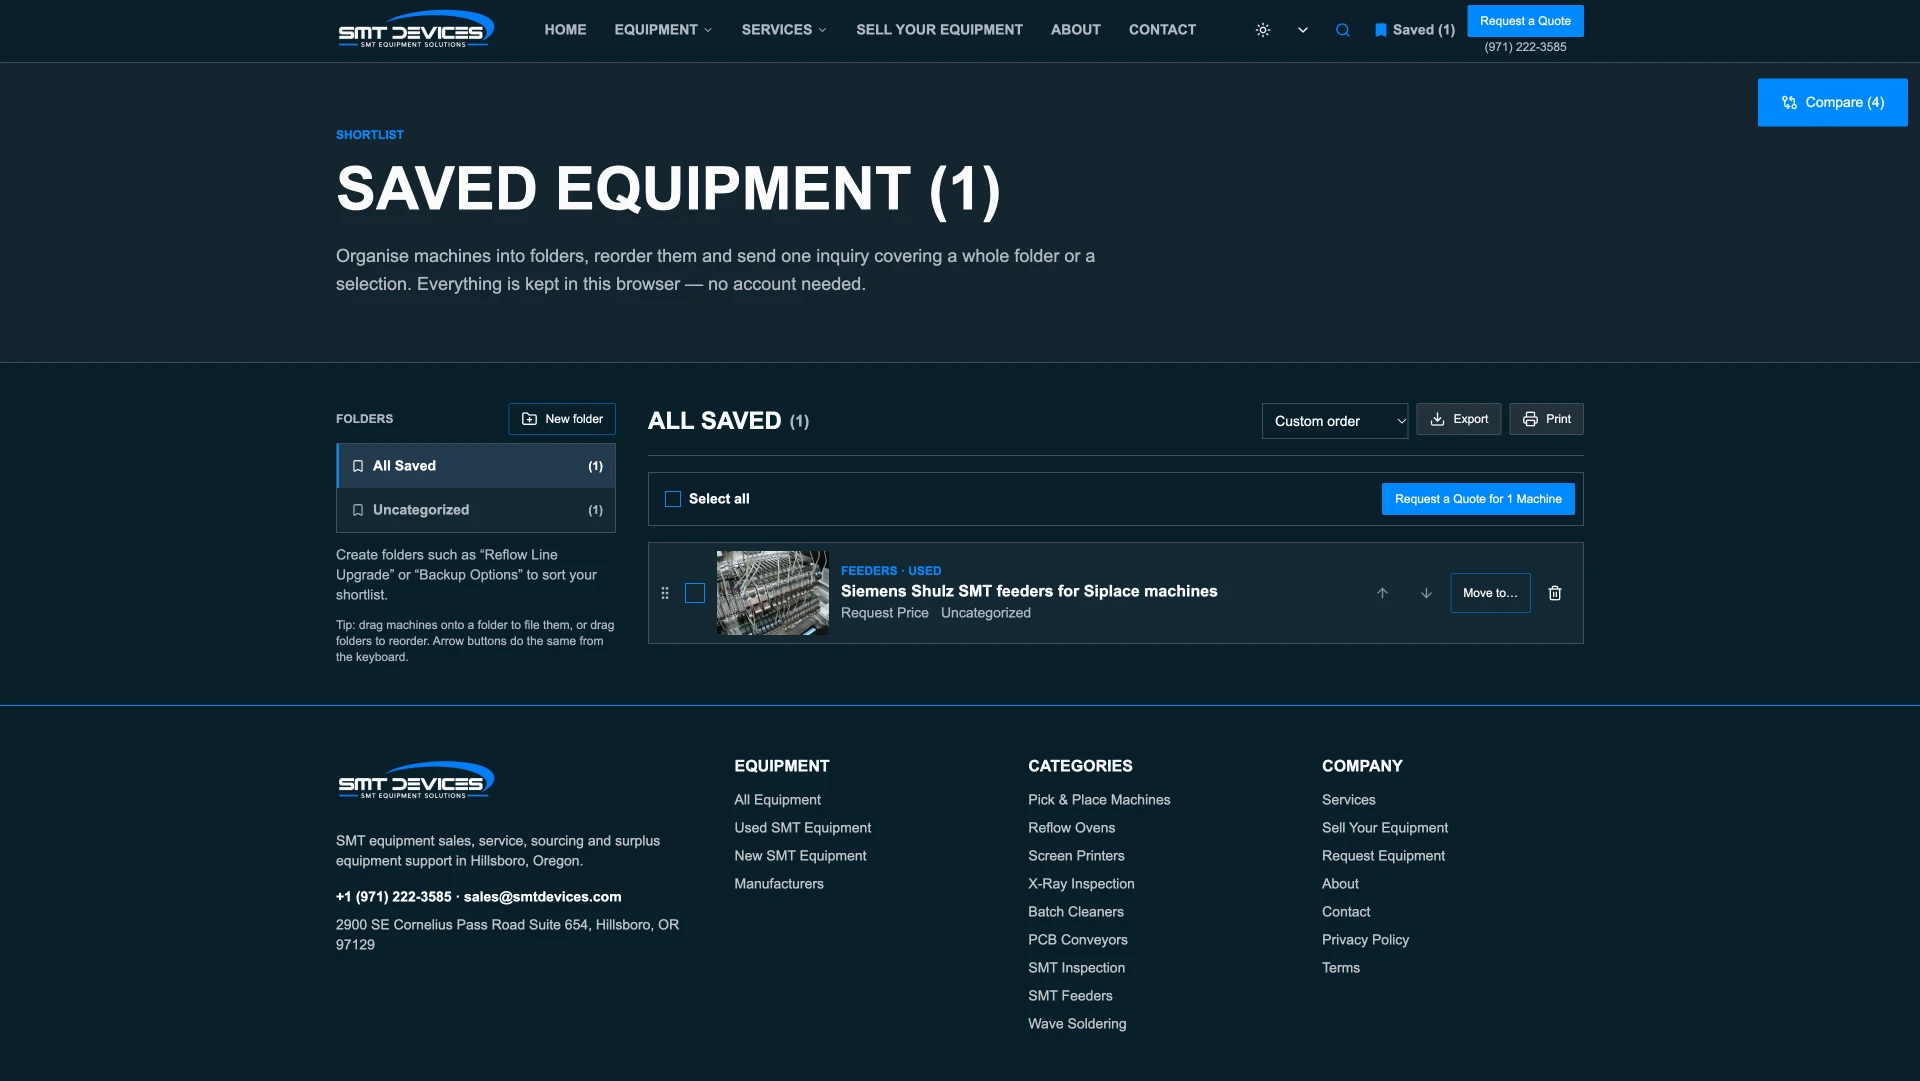Viewport: 1920px width, 1081px height.
Task: Open Privacy Policy footer link
Action: 1365,940
